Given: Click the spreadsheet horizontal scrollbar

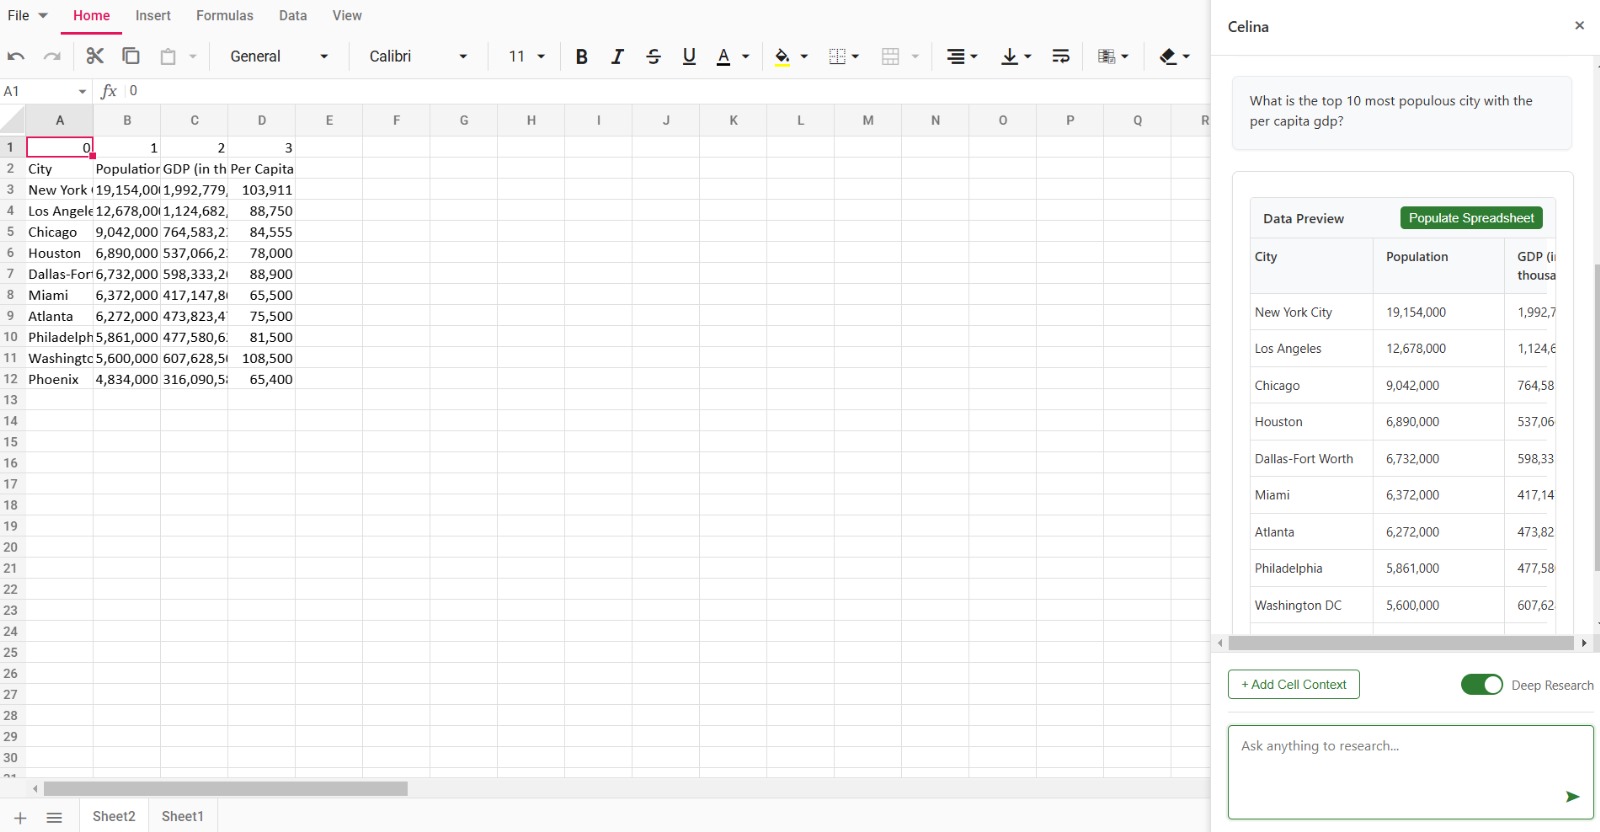Looking at the screenshot, I should (226, 789).
